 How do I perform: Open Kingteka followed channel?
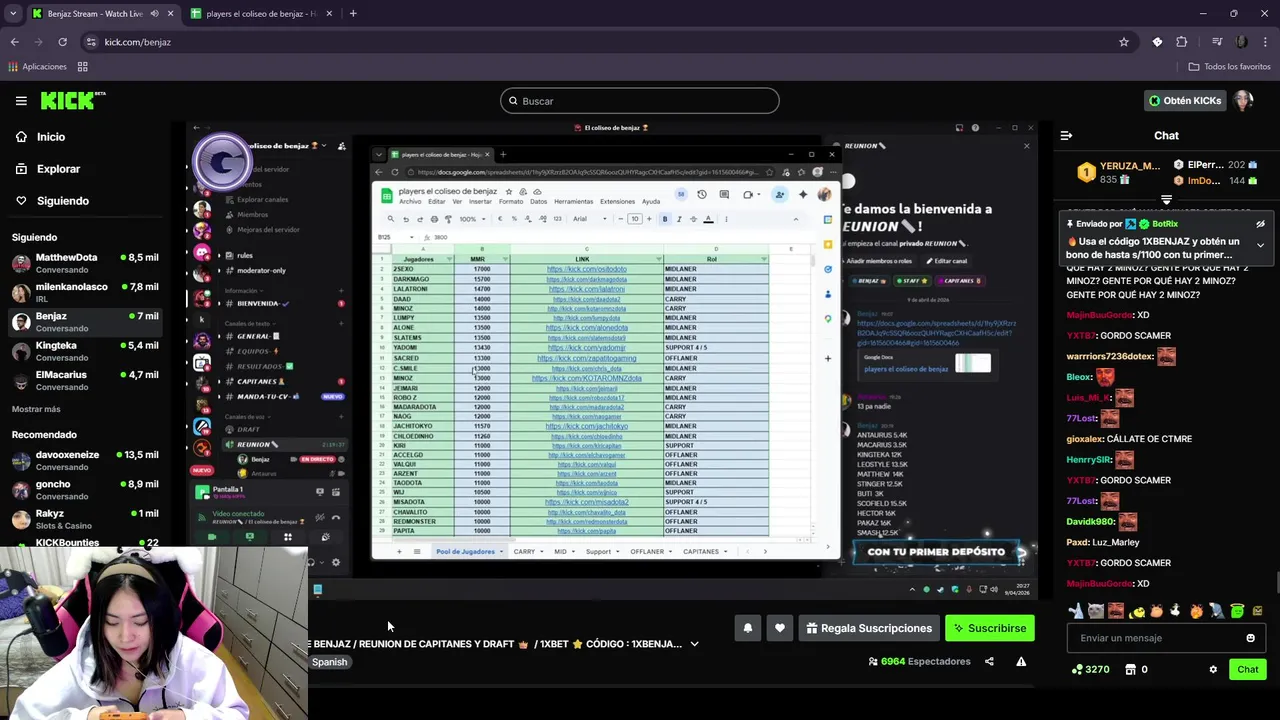(x=86, y=351)
